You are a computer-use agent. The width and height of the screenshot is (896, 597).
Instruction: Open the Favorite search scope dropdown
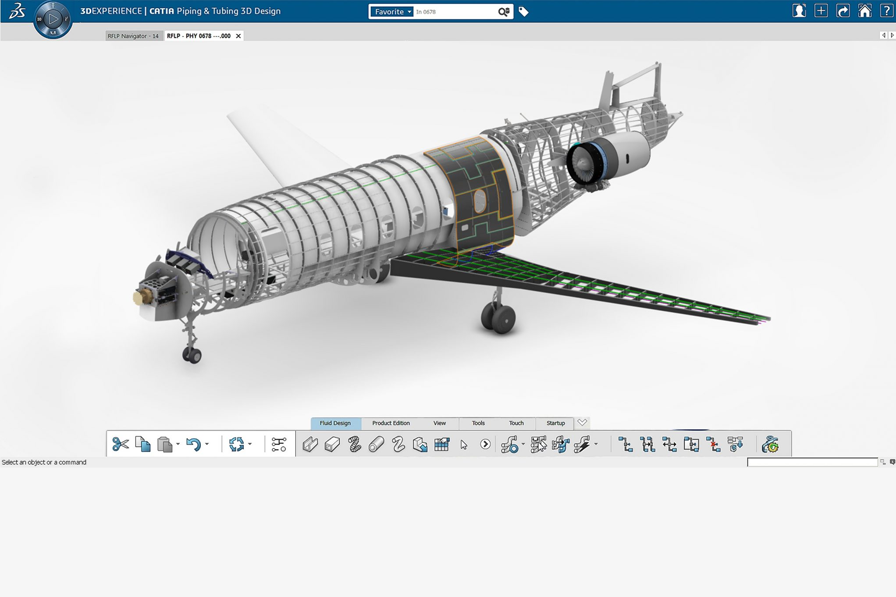[391, 11]
